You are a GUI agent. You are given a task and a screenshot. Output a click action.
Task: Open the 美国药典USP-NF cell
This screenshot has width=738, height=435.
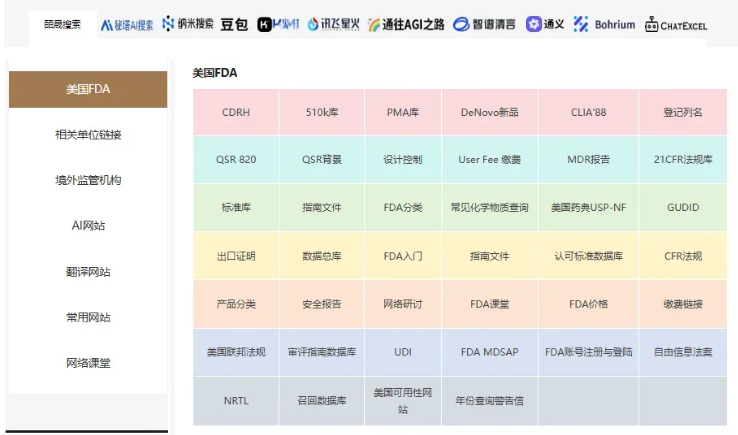[589, 208]
